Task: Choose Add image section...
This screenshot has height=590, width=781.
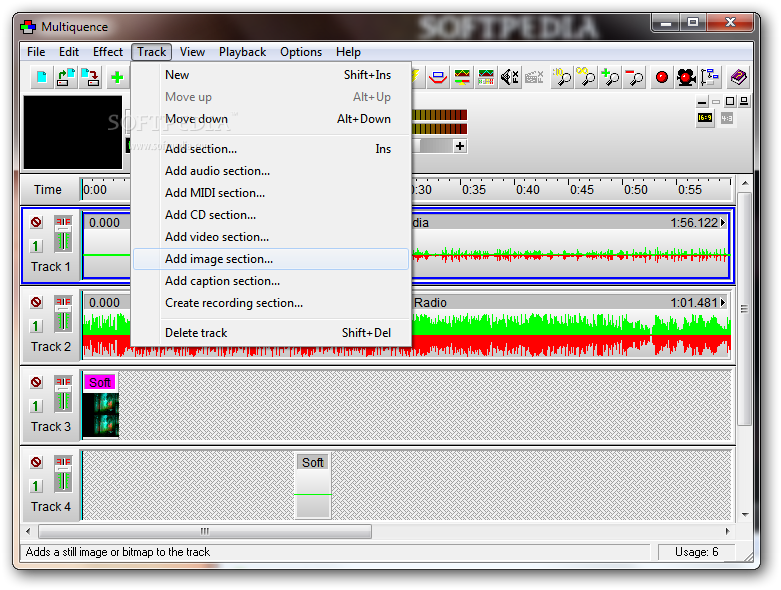Action: pos(271,259)
